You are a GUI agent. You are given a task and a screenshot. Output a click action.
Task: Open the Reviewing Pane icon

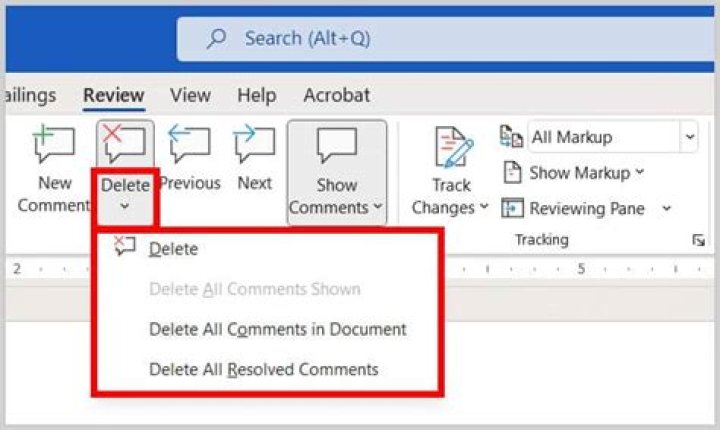[x=513, y=209]
